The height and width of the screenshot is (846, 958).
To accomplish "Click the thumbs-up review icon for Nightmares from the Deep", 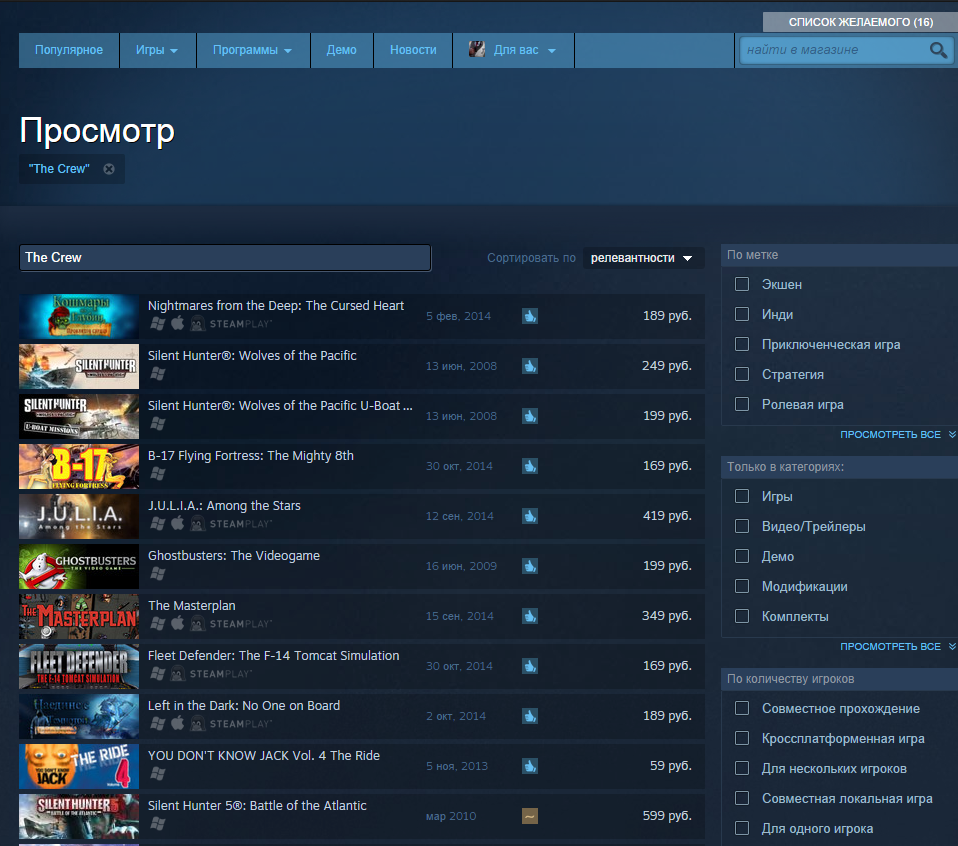I will coord(530,316).
